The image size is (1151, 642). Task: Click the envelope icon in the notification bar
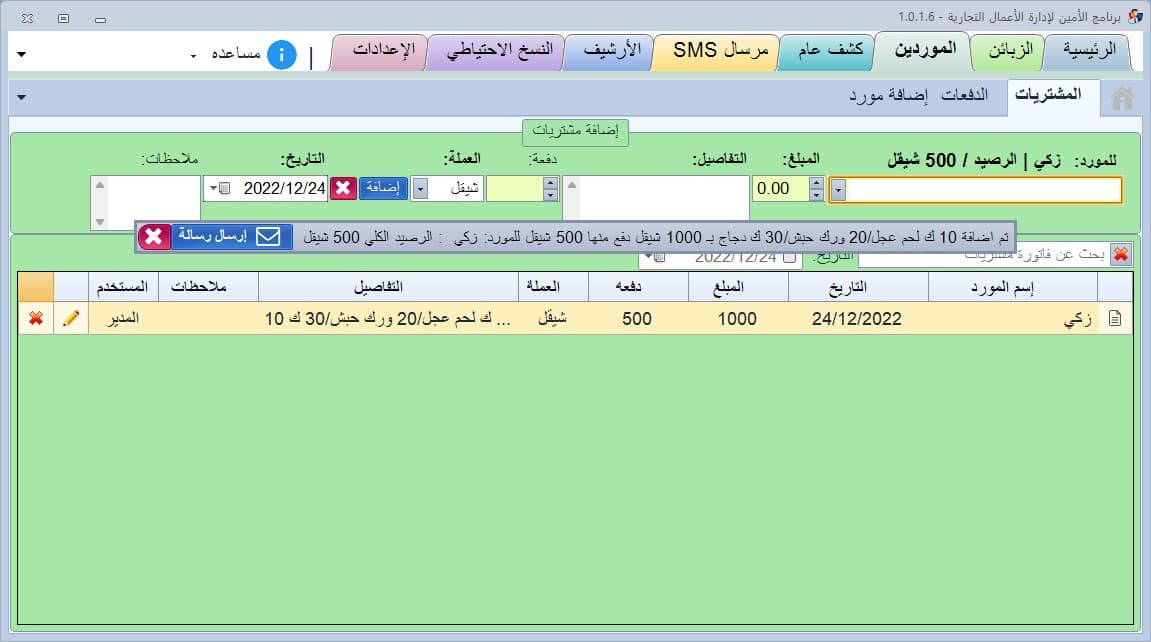point(268,236)
